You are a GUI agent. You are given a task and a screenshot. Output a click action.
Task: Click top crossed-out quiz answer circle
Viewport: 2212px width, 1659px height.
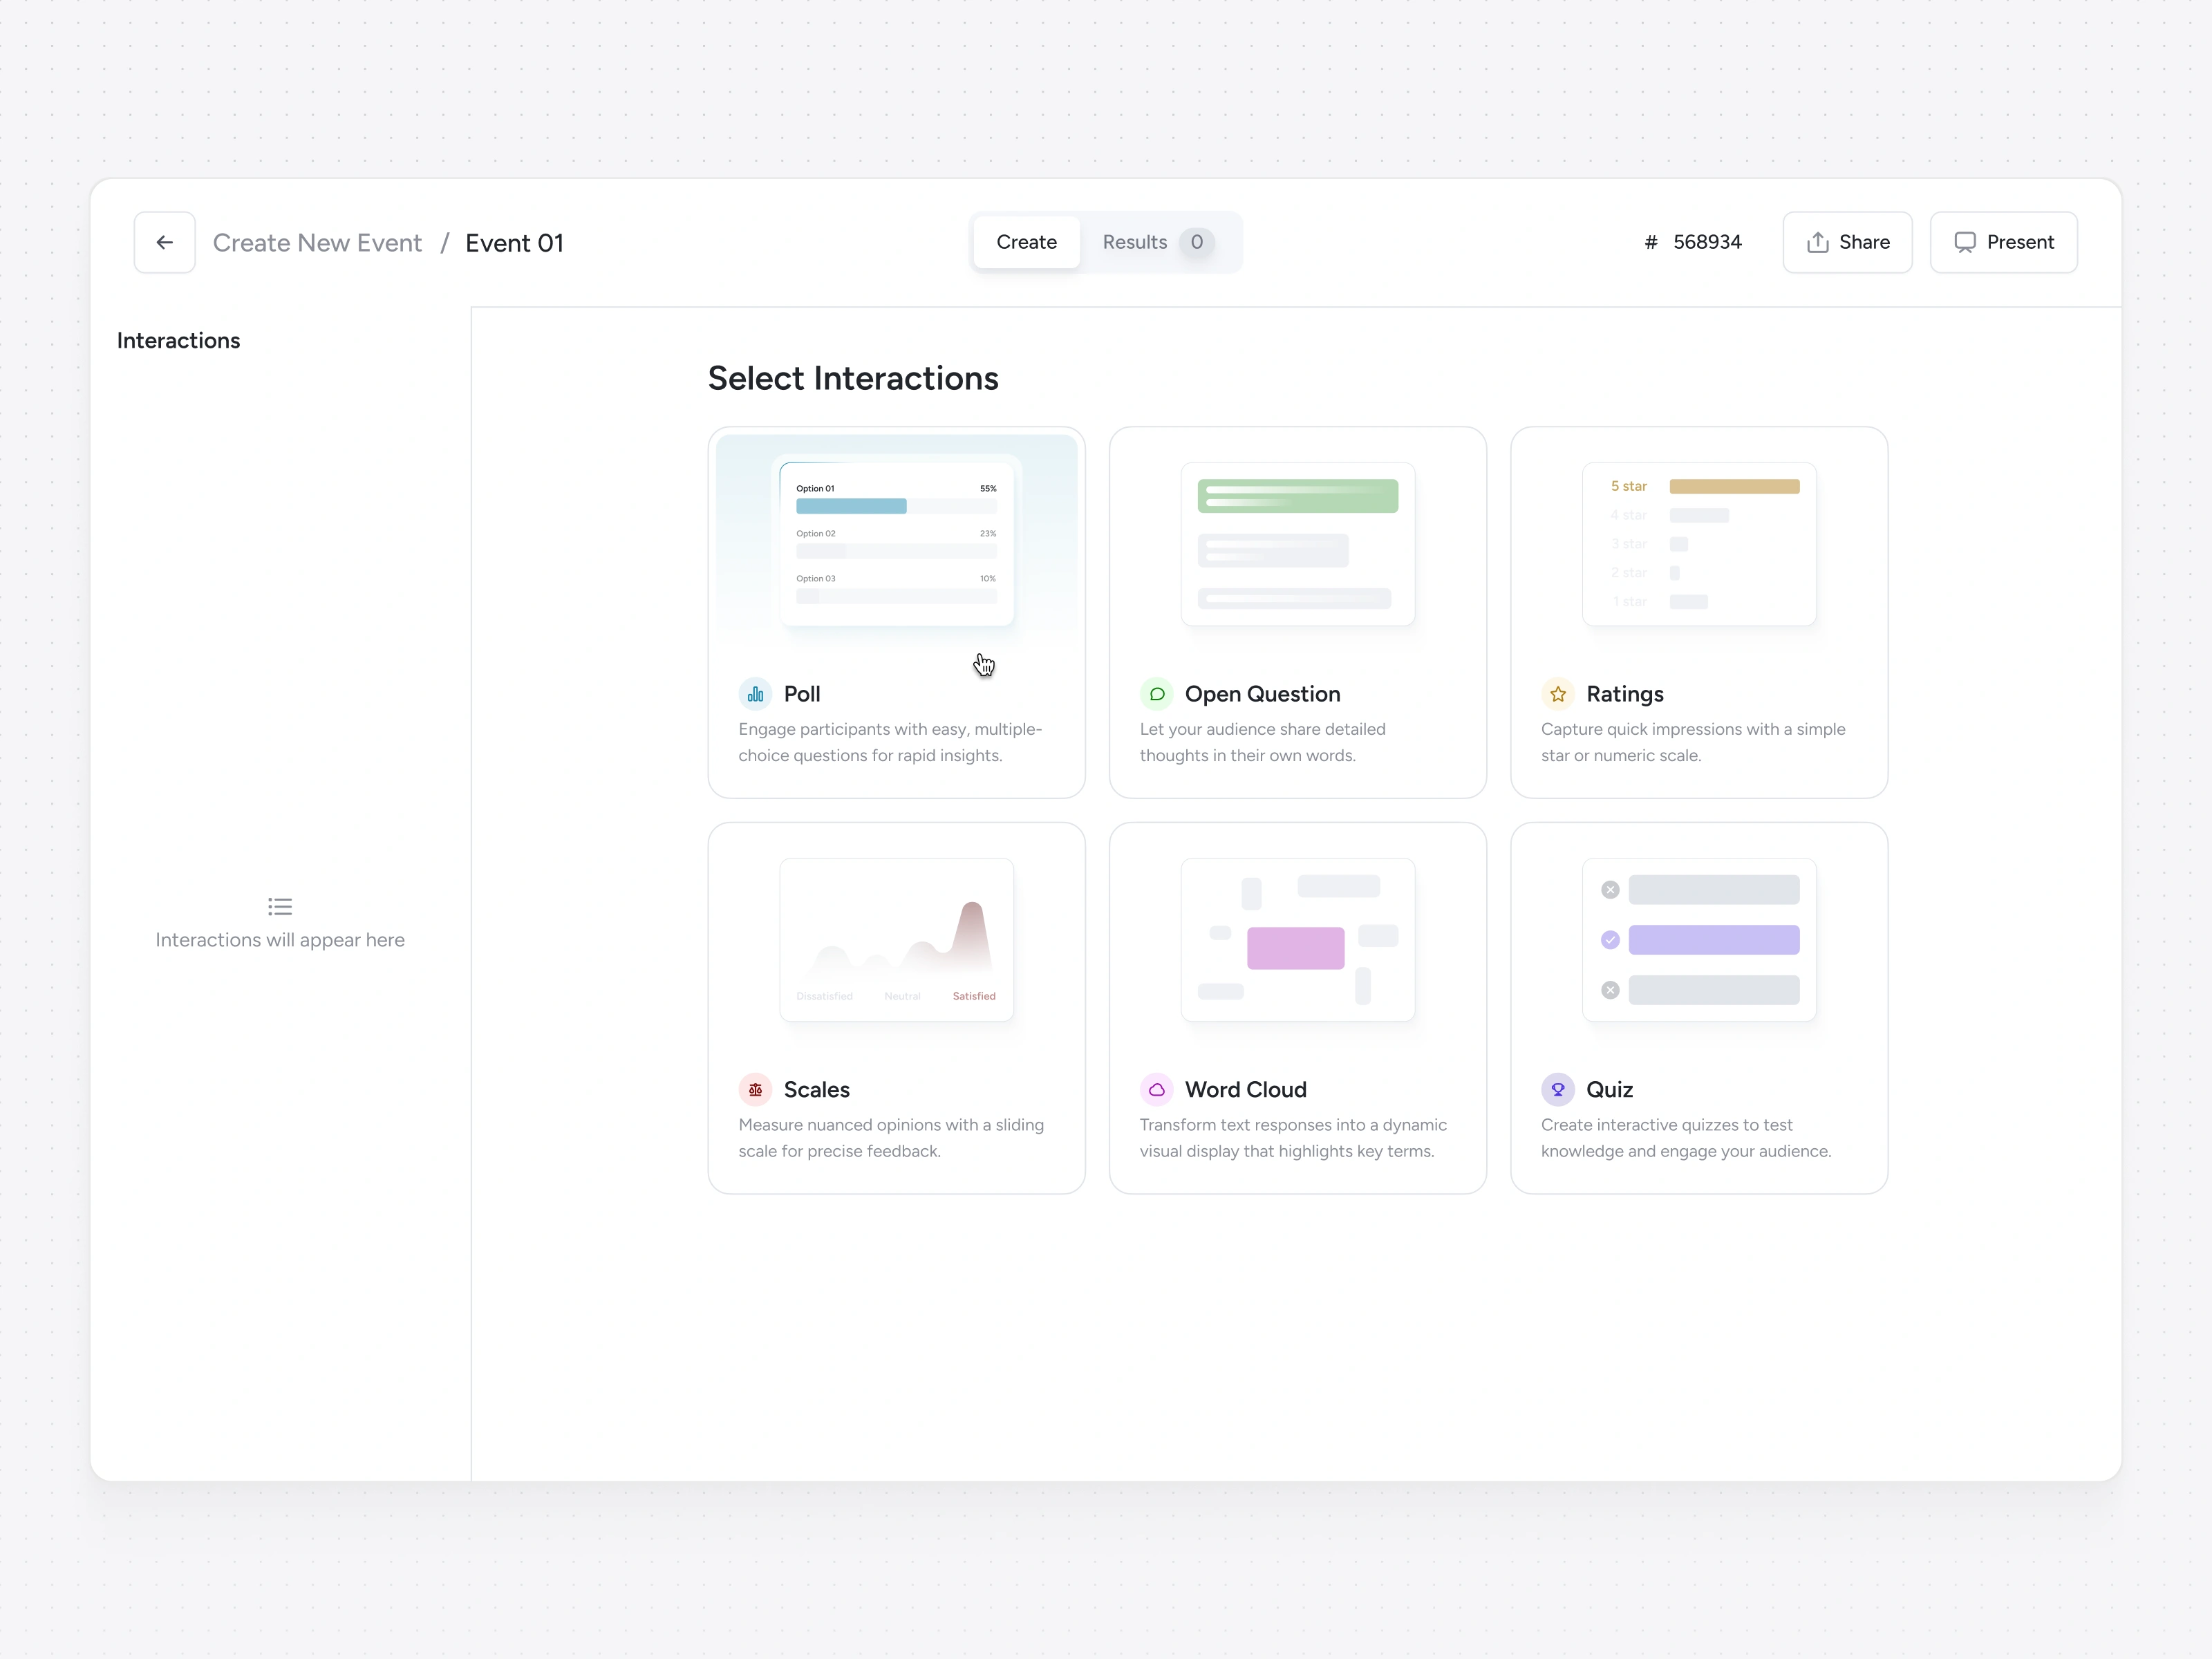[x=1610, y=890]
